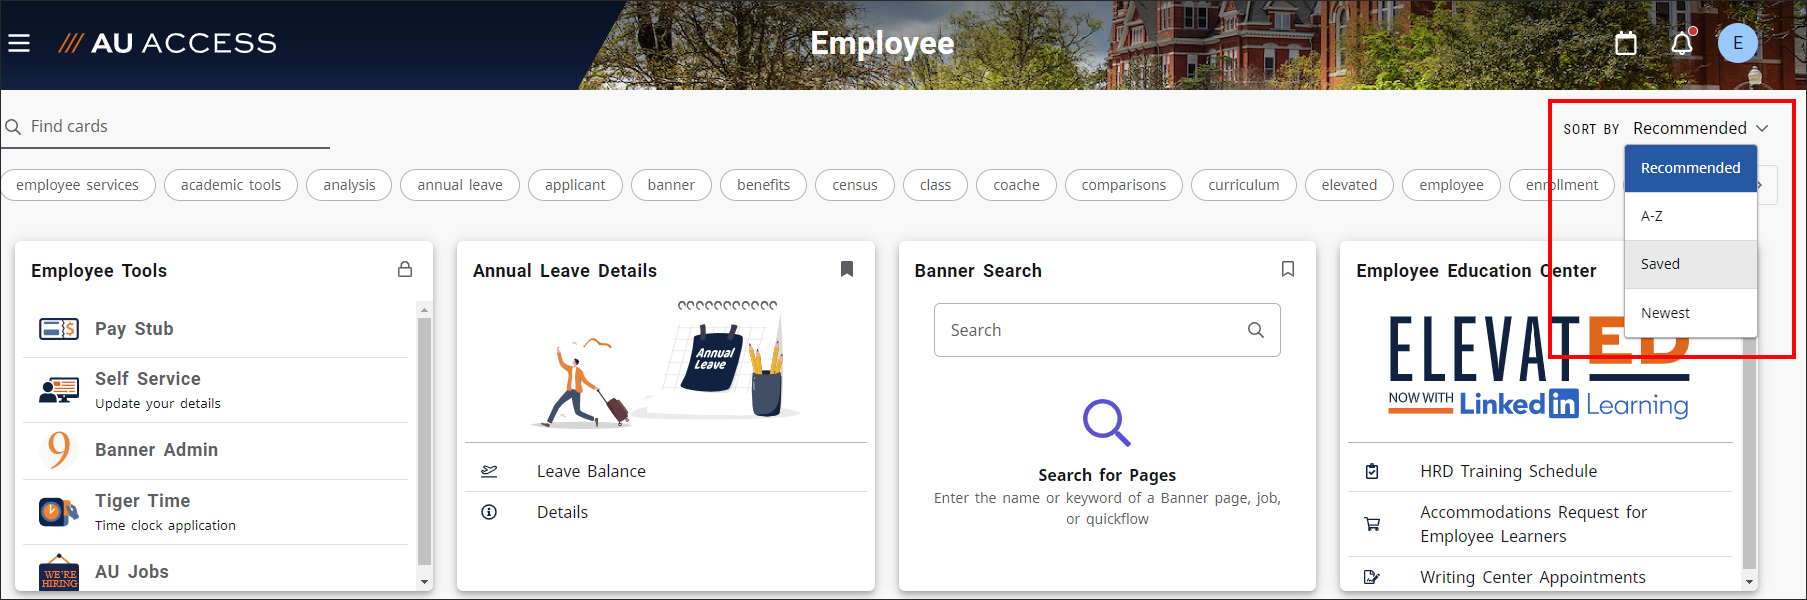Click Employee Tools scrollbar up arrow
1807x600 pixels.
click(x=424, y=310)
